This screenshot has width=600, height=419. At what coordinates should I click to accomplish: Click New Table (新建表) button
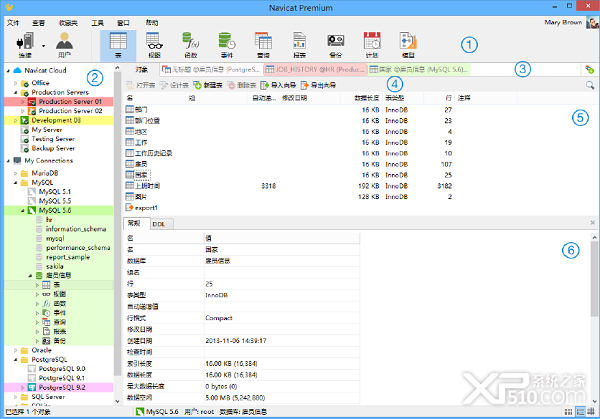coord(208,85)
